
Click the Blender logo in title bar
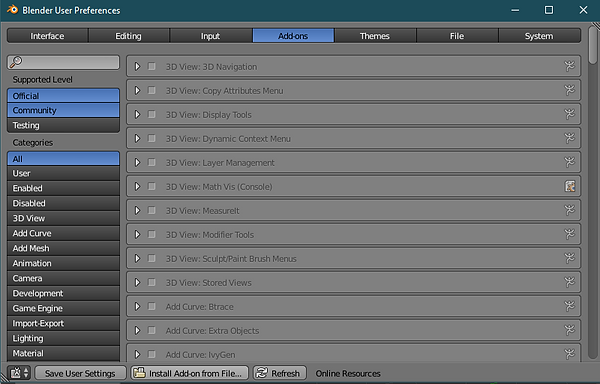tap(12, 10)
